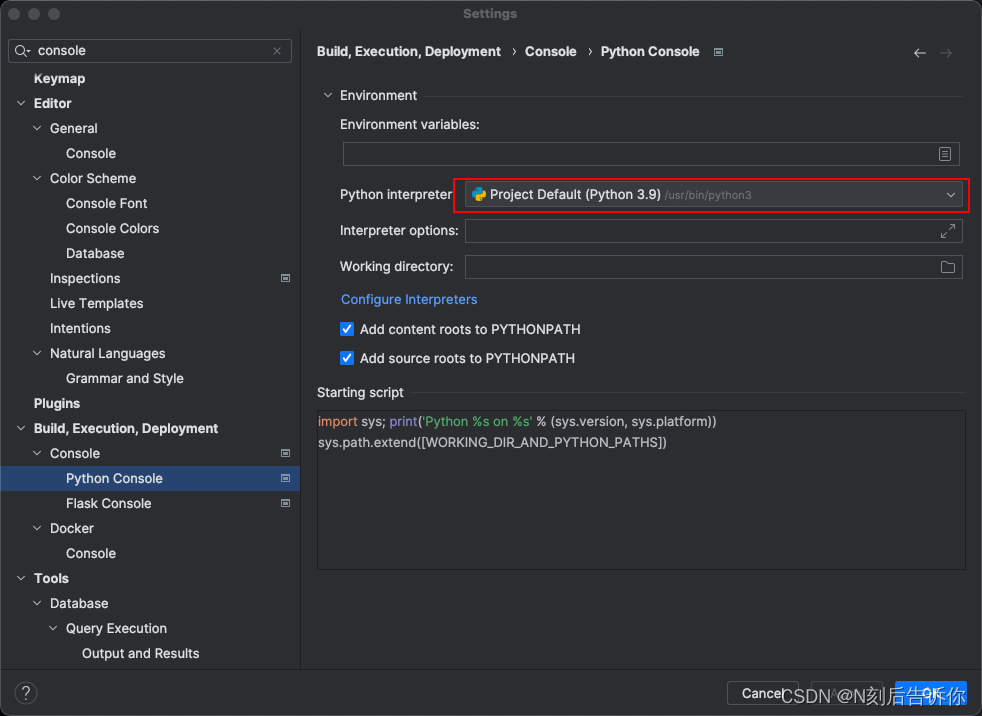Click the Python logo in interpreter selector

pyautogui.click(x=479, y=195)
